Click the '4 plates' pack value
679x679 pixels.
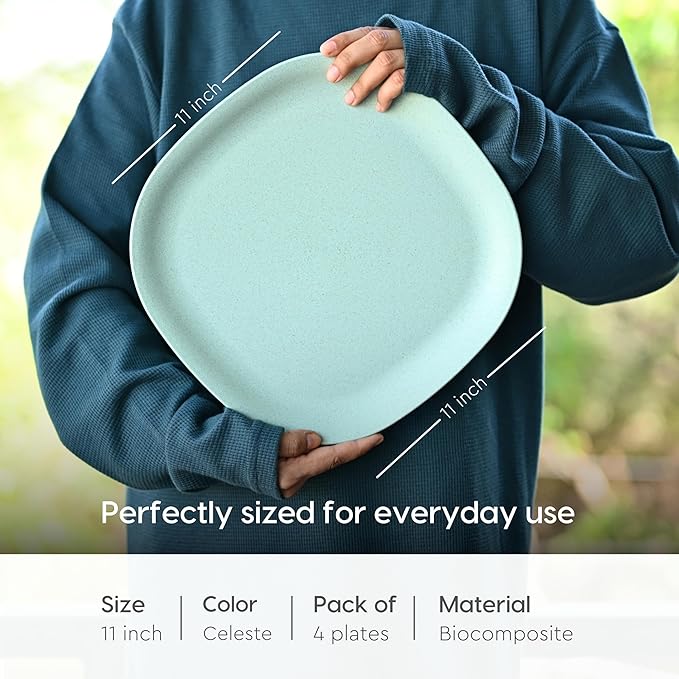(x=351, y=634)
